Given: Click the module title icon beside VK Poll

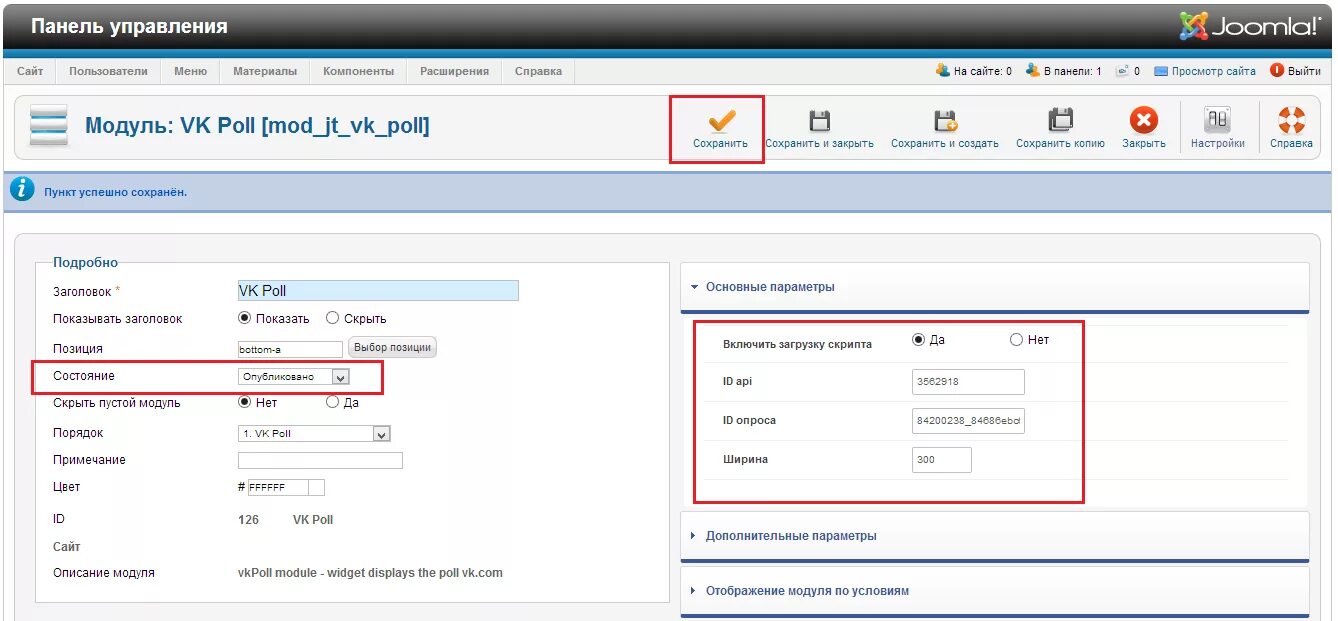Looking at the screenshot, I should [x=48, y=126].
